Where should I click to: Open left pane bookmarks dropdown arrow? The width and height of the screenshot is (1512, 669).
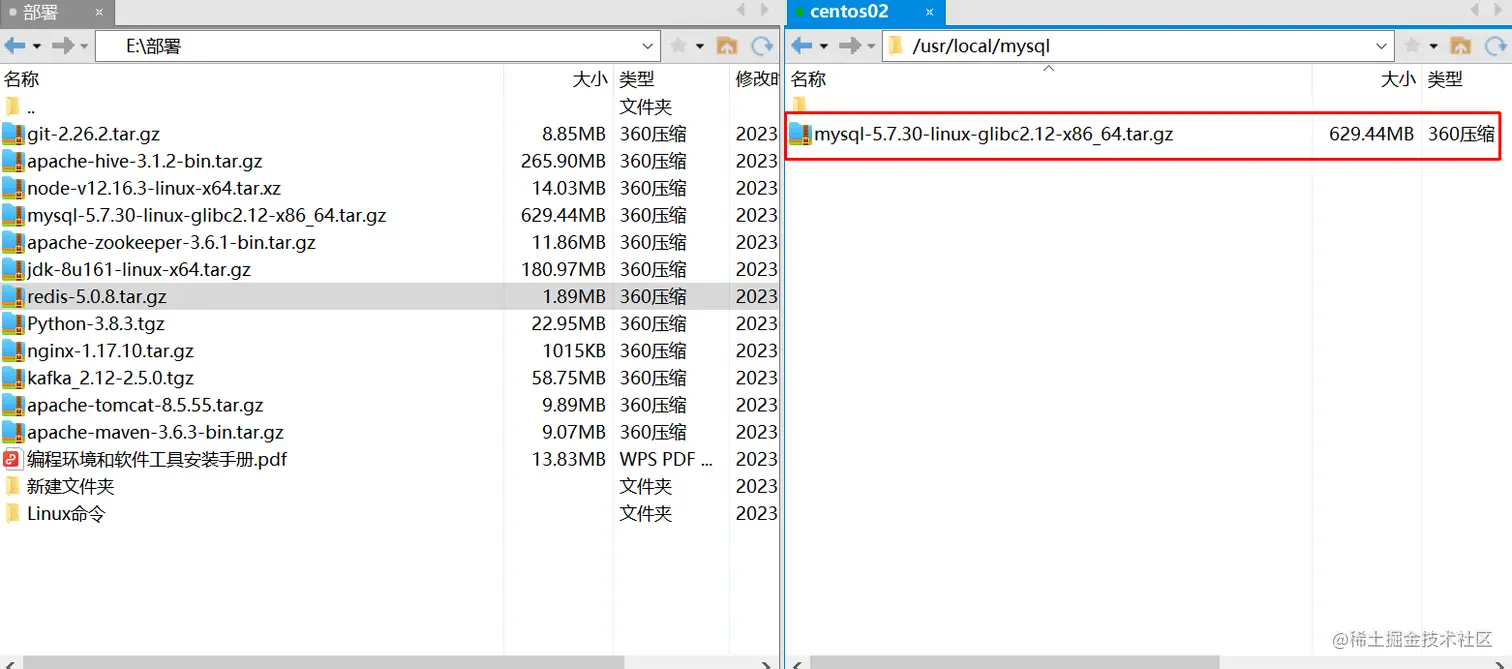pos(700,46)
